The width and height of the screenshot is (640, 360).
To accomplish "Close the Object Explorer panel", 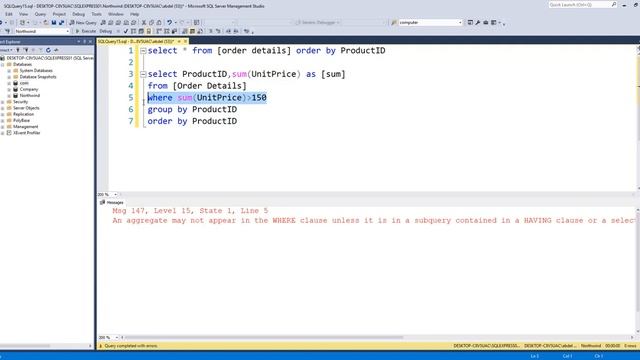I will coord(90,41).
